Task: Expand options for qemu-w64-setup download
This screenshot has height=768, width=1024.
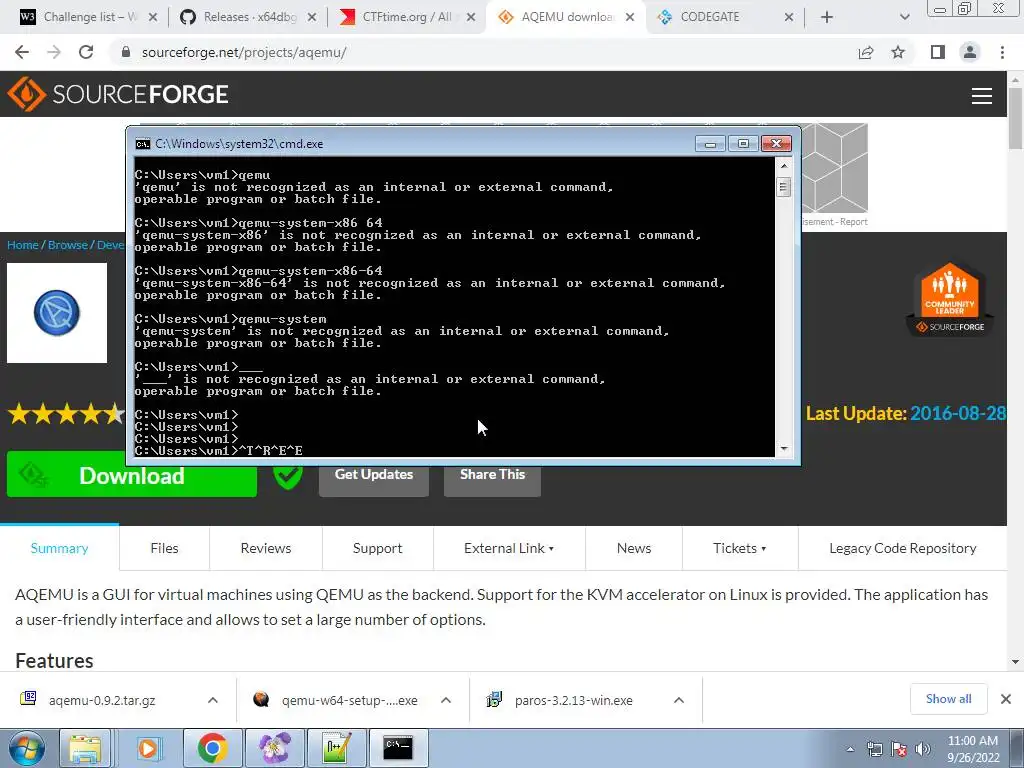Action: [446, 700]
